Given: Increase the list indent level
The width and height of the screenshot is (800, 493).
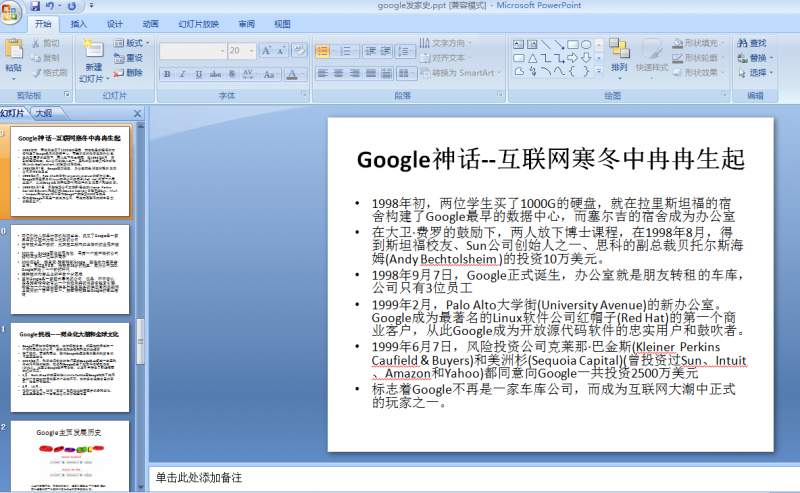Looking at the screenshot, I should 386,51.
